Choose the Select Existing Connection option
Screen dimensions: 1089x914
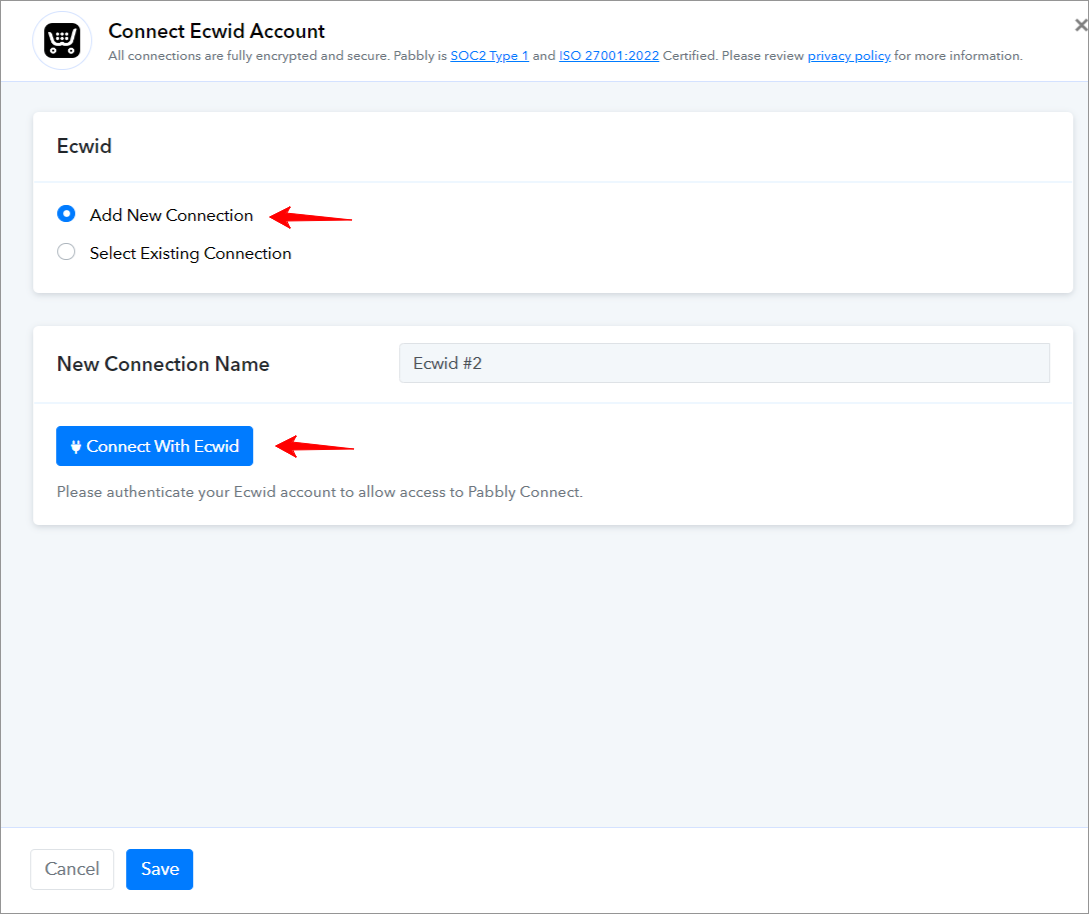click(x=66, y=252)
